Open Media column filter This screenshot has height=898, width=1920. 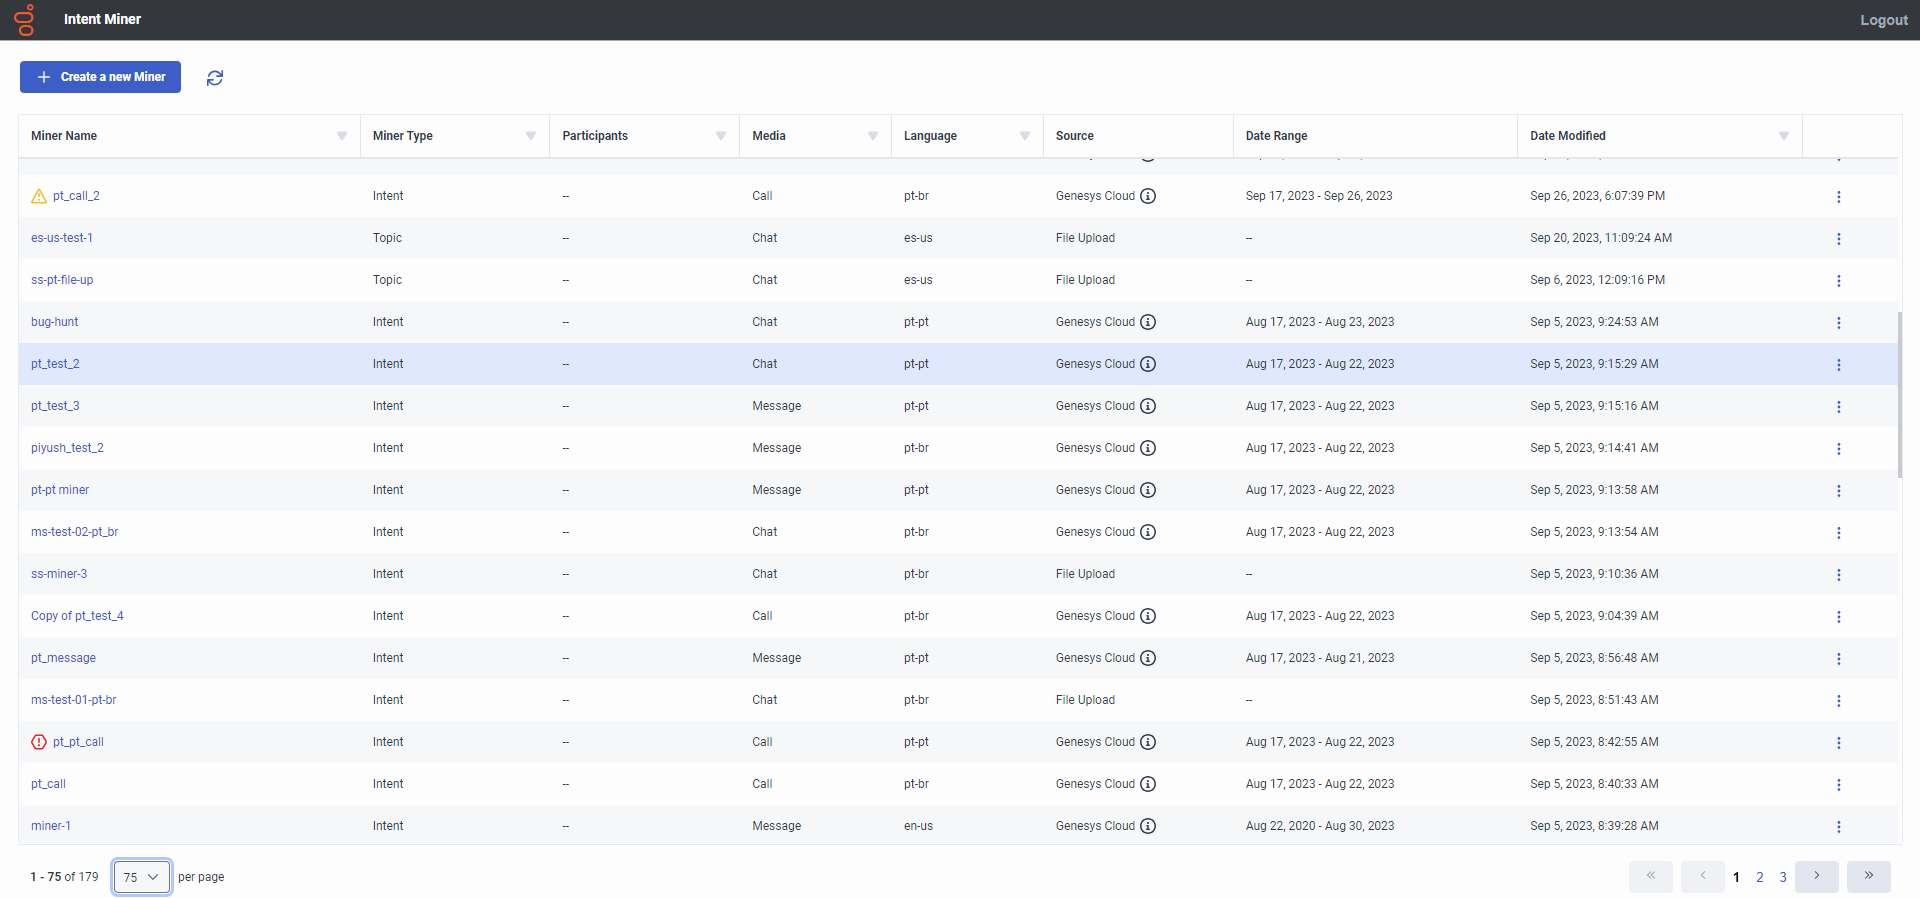click(873, 136)
